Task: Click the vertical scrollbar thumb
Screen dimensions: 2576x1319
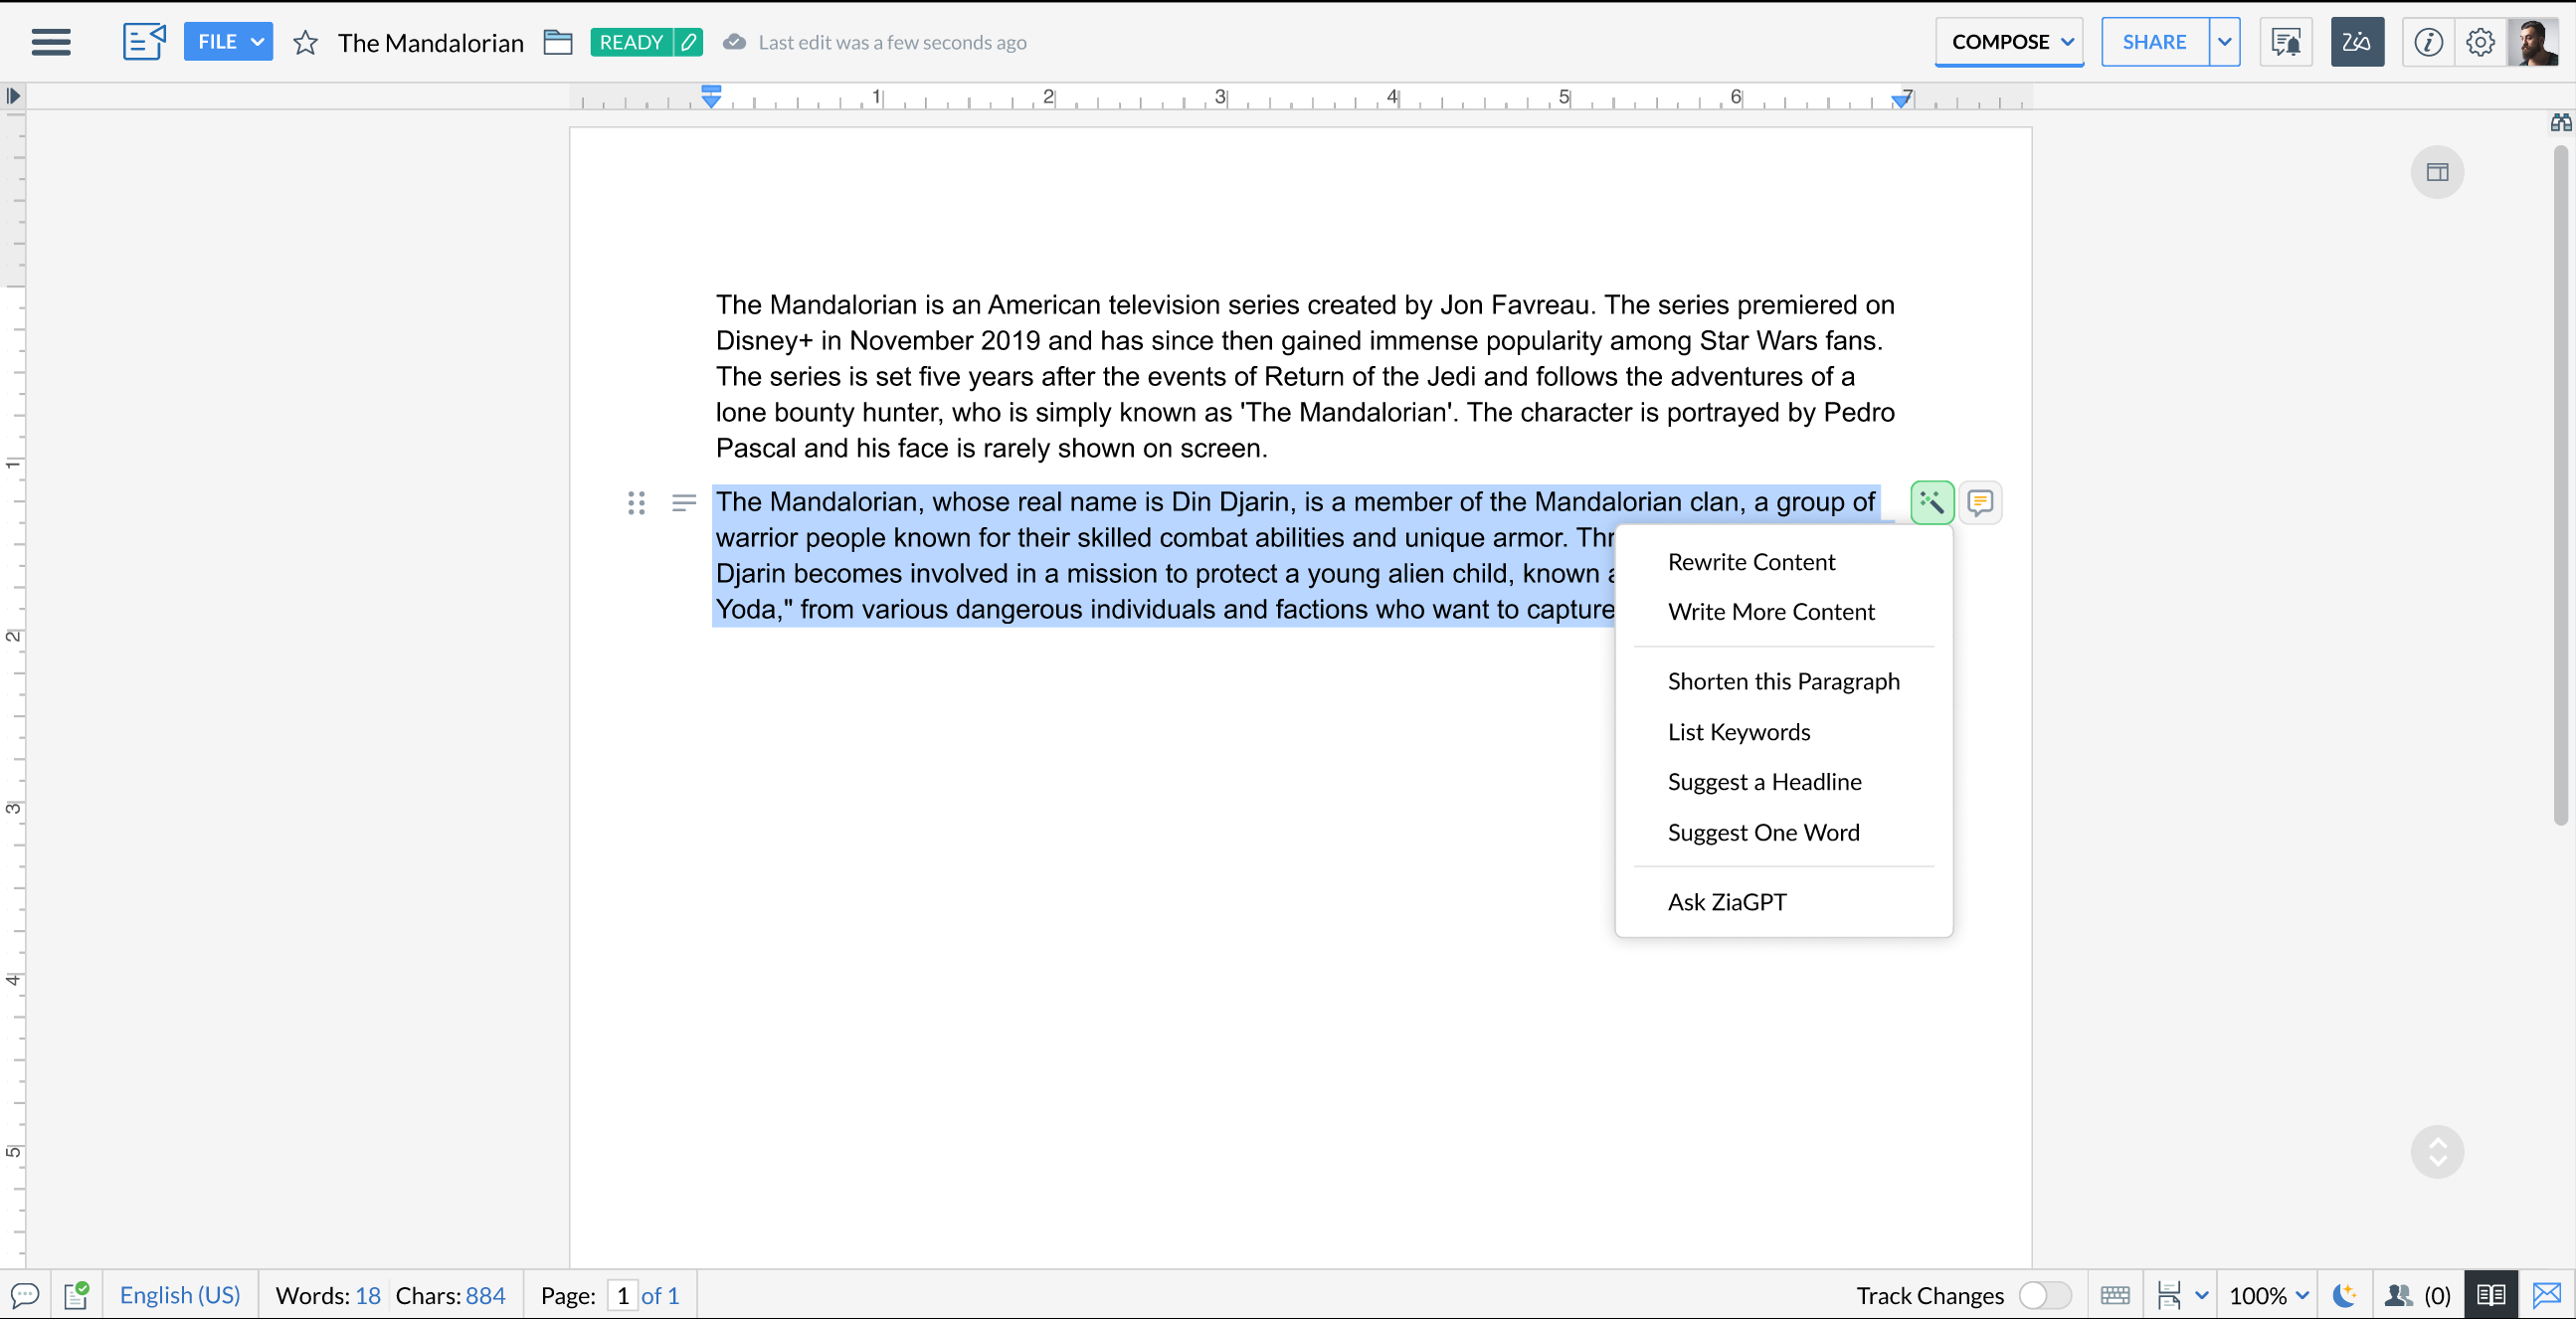Action: [2560, 485]
